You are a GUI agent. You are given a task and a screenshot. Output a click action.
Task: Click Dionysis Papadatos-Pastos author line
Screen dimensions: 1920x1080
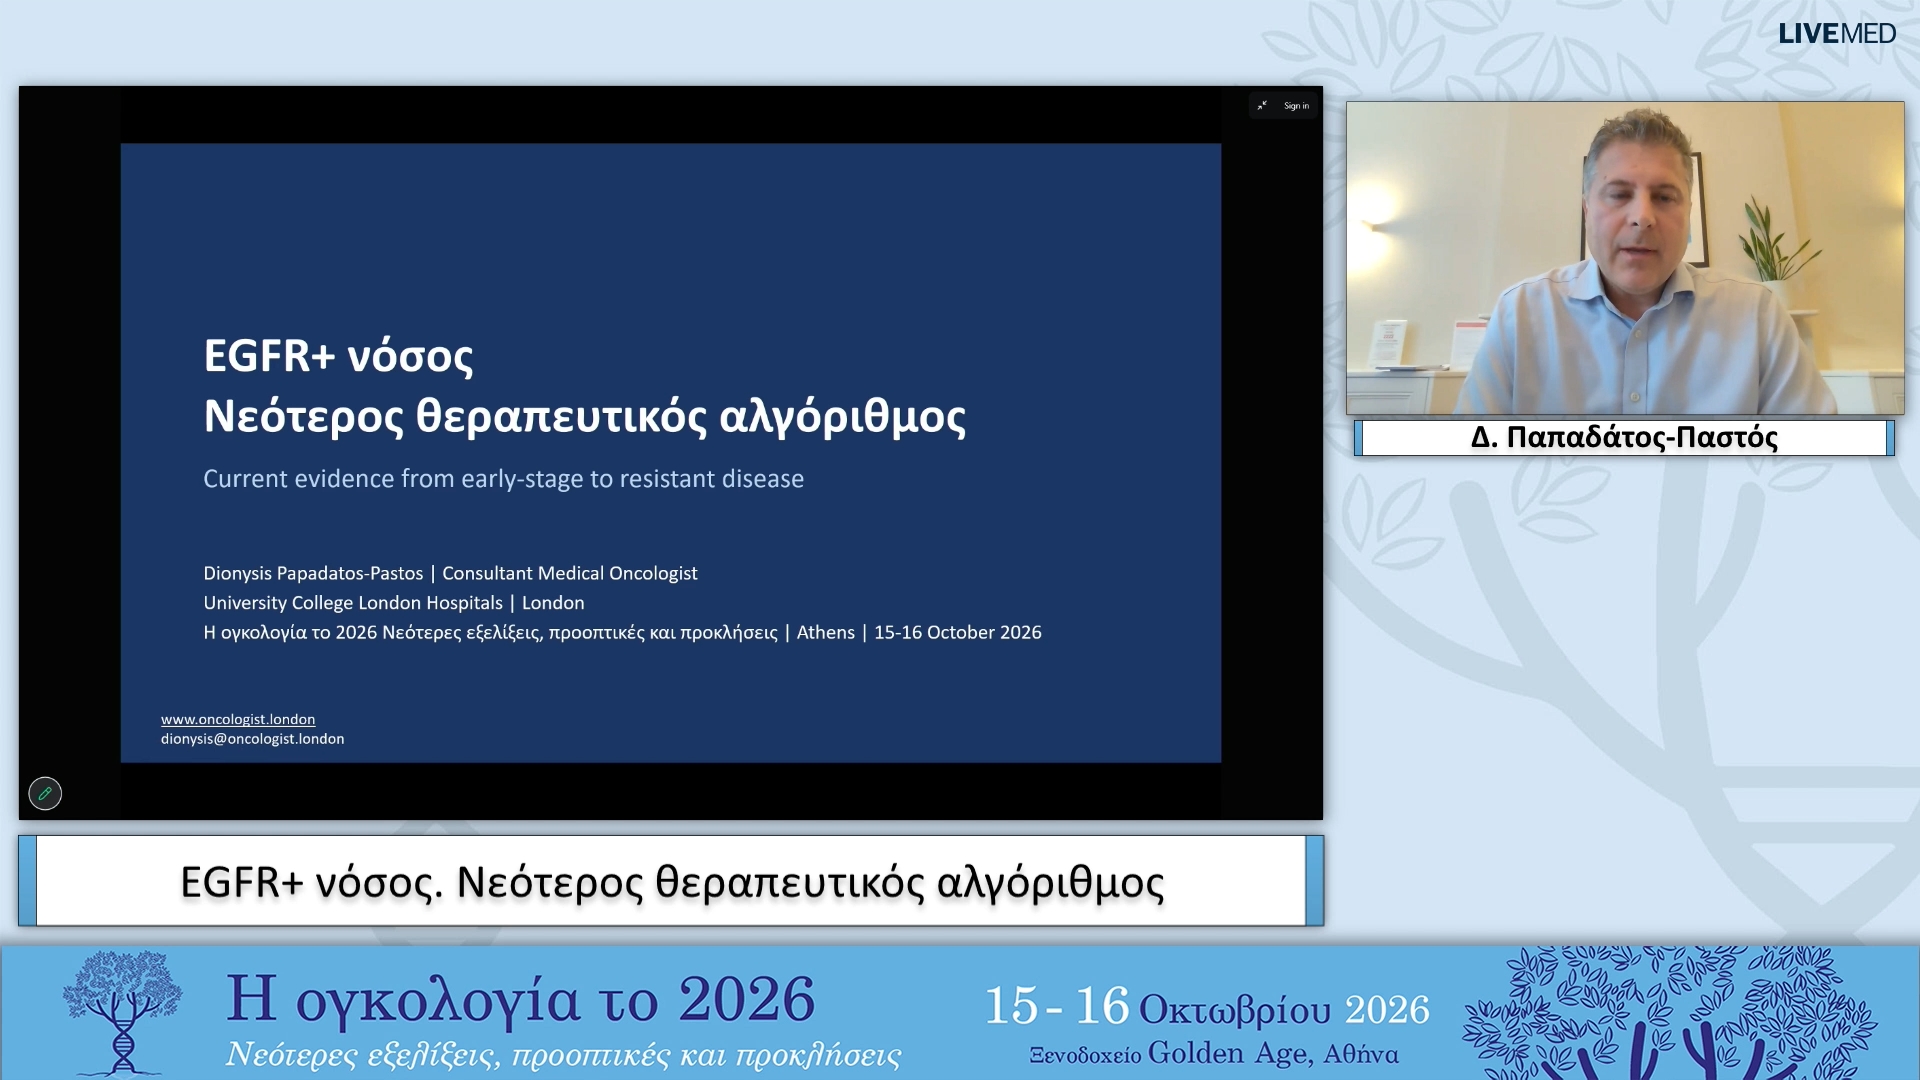[450, 573]
